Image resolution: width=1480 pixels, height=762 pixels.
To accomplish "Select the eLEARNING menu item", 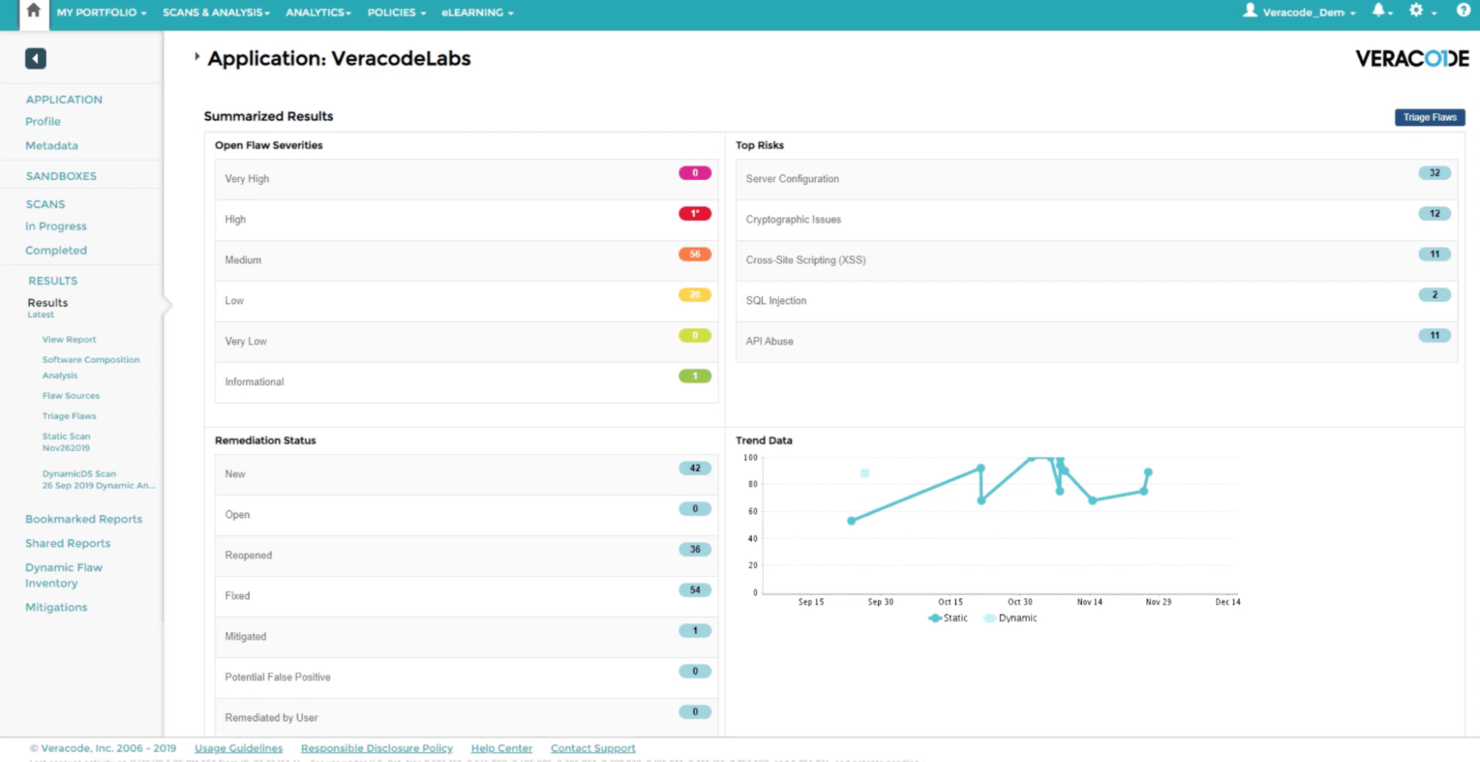I will 473,13.
